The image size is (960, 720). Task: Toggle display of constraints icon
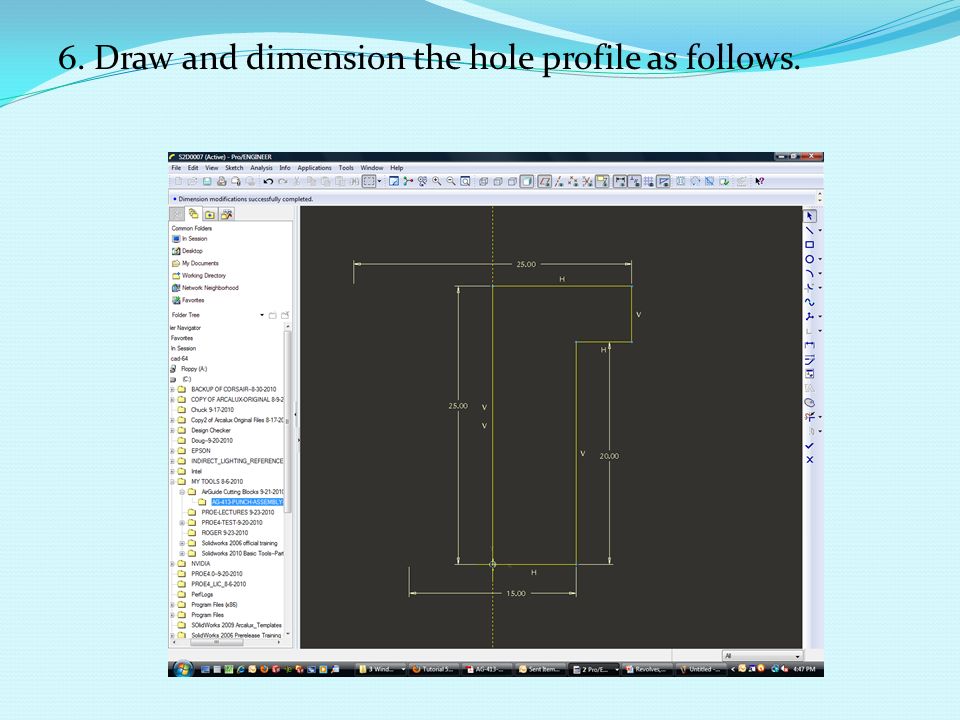coord(634,181)
